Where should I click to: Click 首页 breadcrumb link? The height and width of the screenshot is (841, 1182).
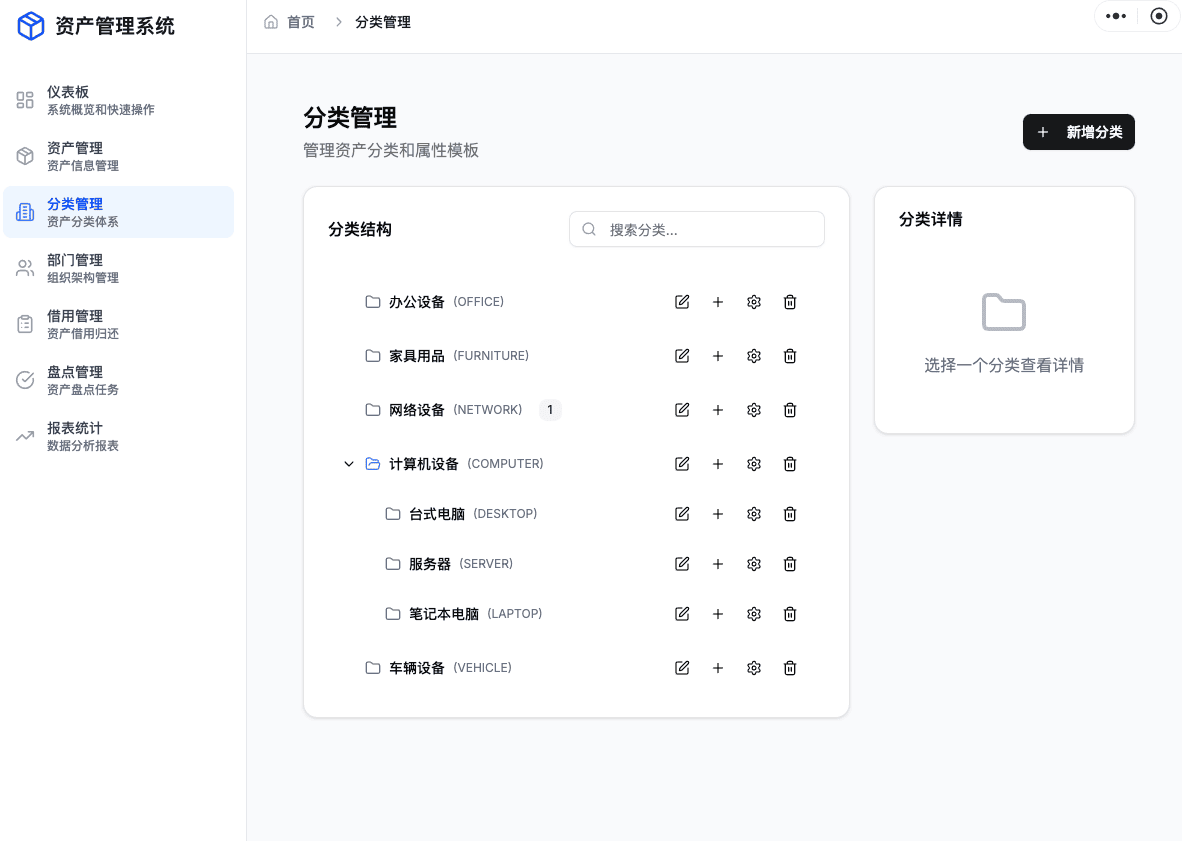301,22
